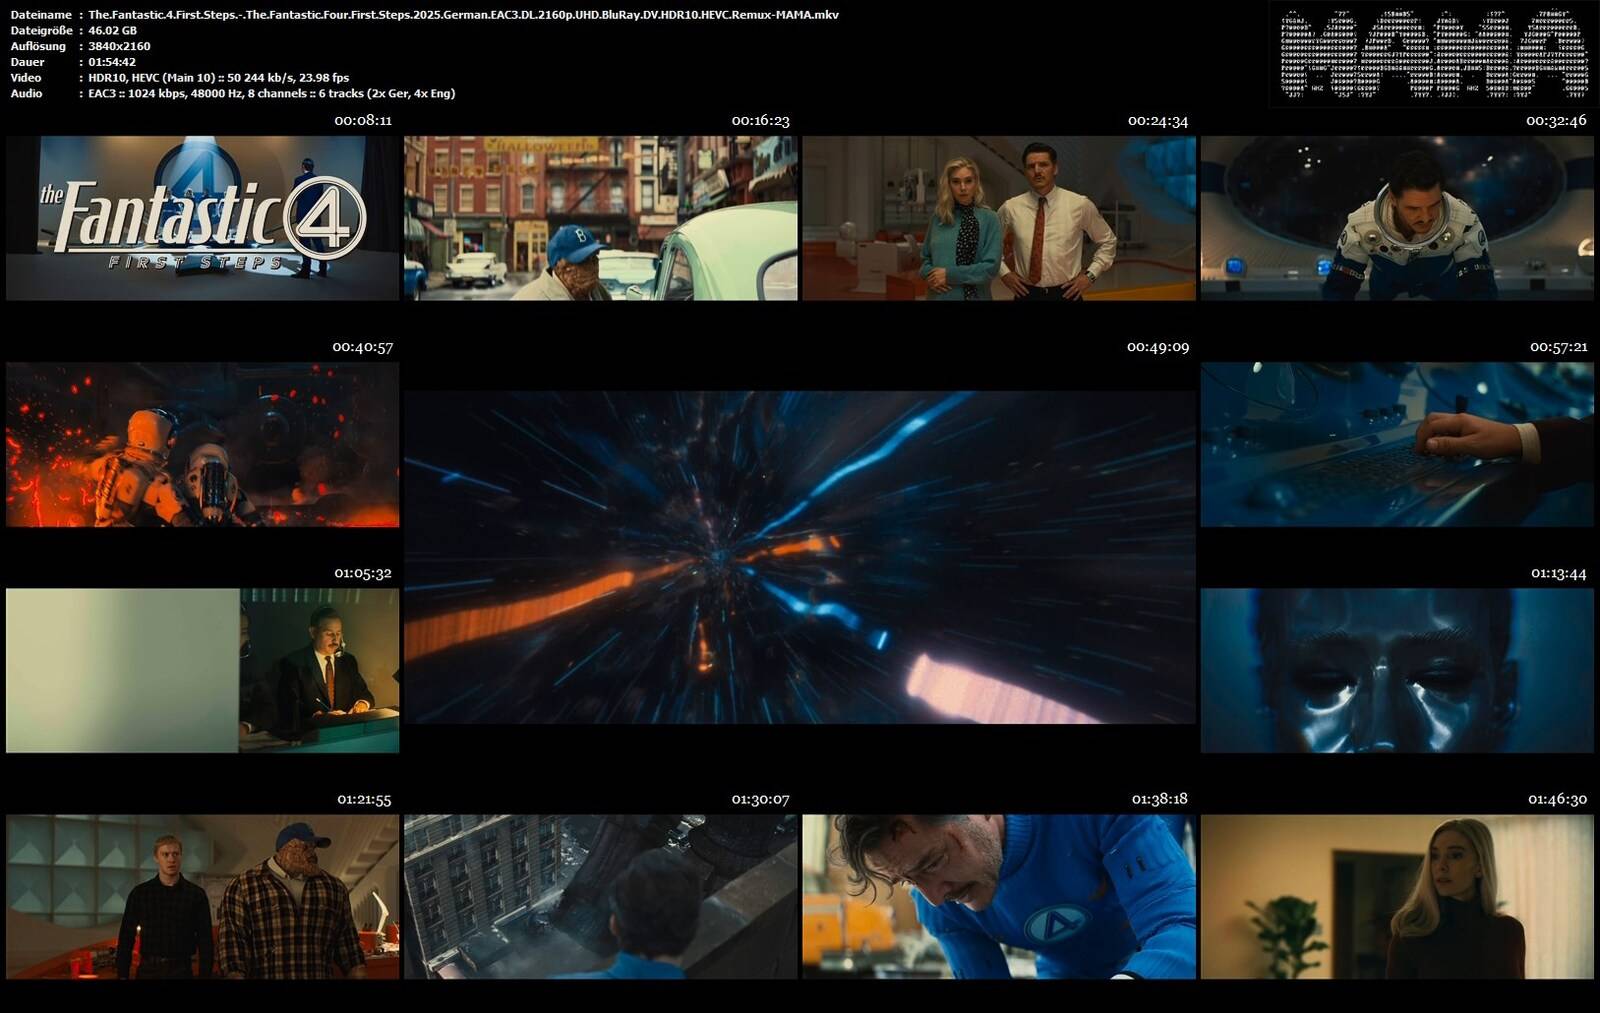Open thumbnail of blonde woman in dim room
This screenshot has height=1013, width=1600.
coord(1397,897)
